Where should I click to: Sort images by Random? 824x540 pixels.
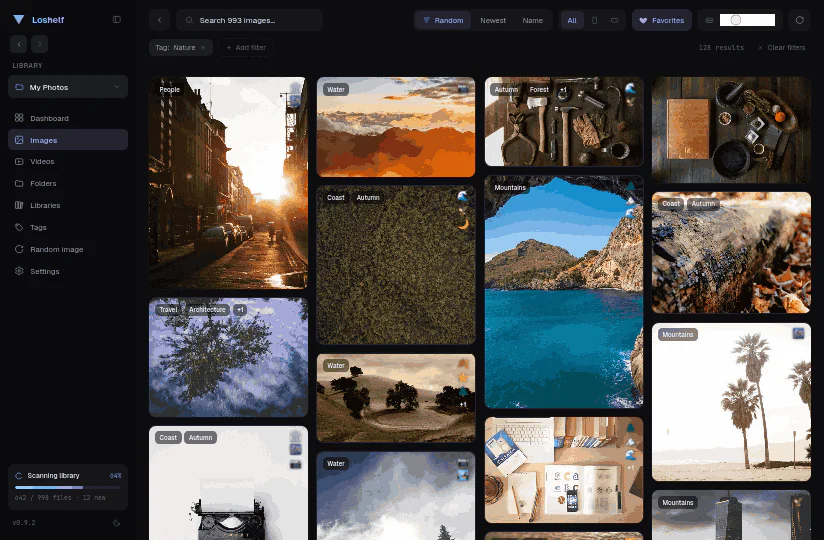point(444,20)
